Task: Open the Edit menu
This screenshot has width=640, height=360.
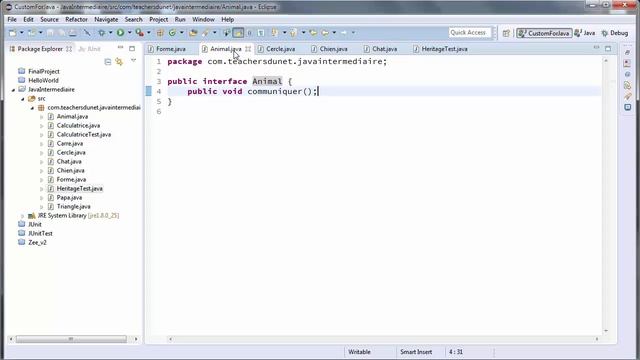Action: [x=28, y=19]
